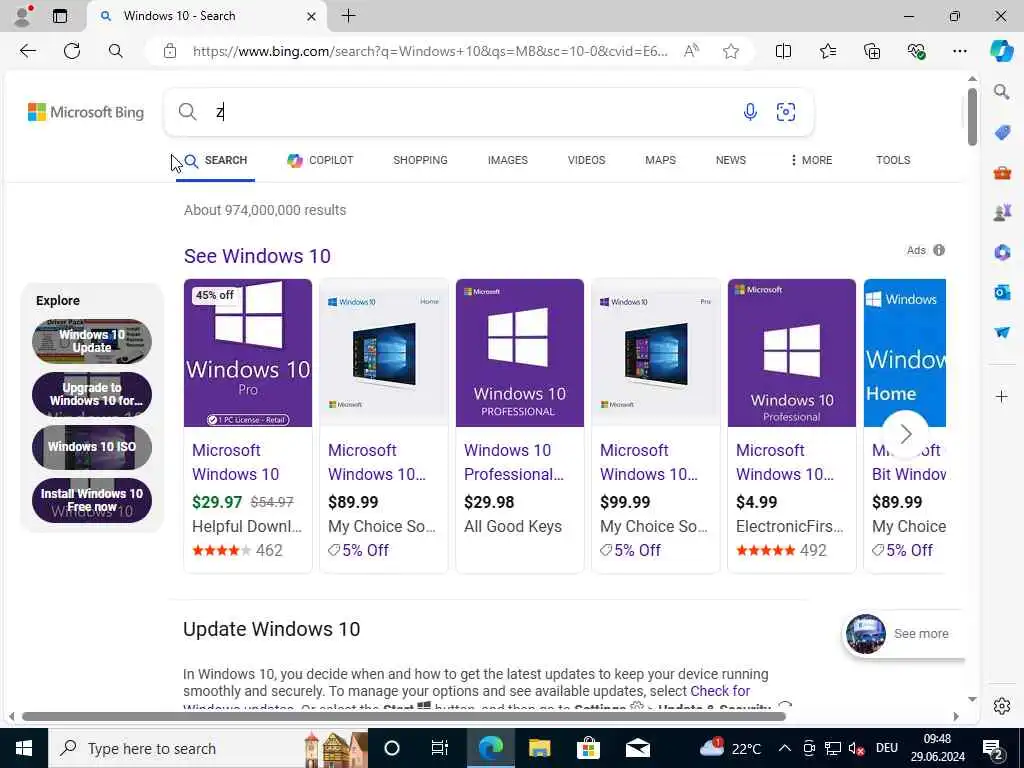Search by voice microphone icon
This screenshot has height=768, width=1024.
pyautogui.click(x=750, y=112)
